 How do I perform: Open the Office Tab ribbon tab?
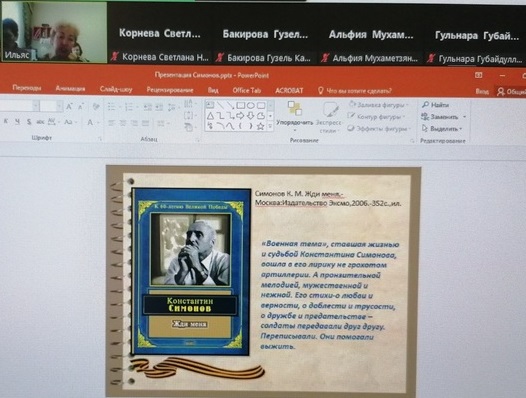click(x=247, y=90)
